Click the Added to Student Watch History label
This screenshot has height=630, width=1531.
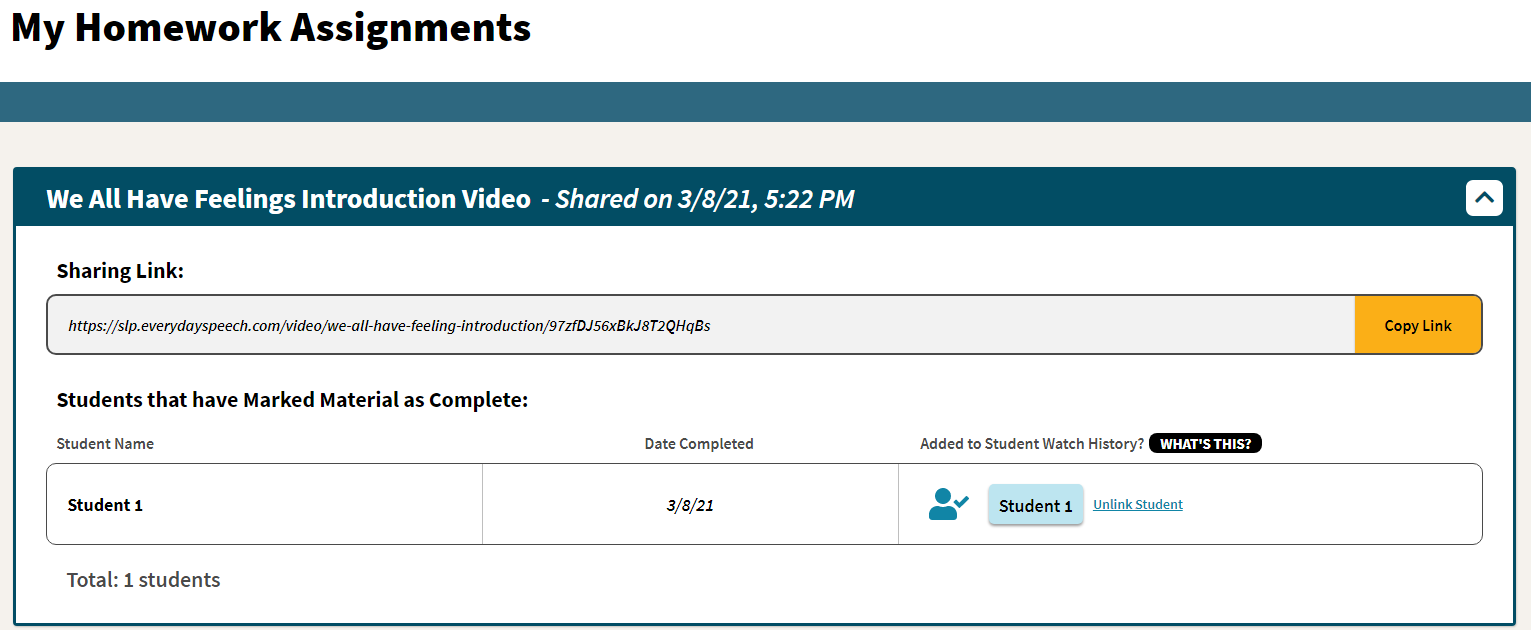pos(1032,444)
